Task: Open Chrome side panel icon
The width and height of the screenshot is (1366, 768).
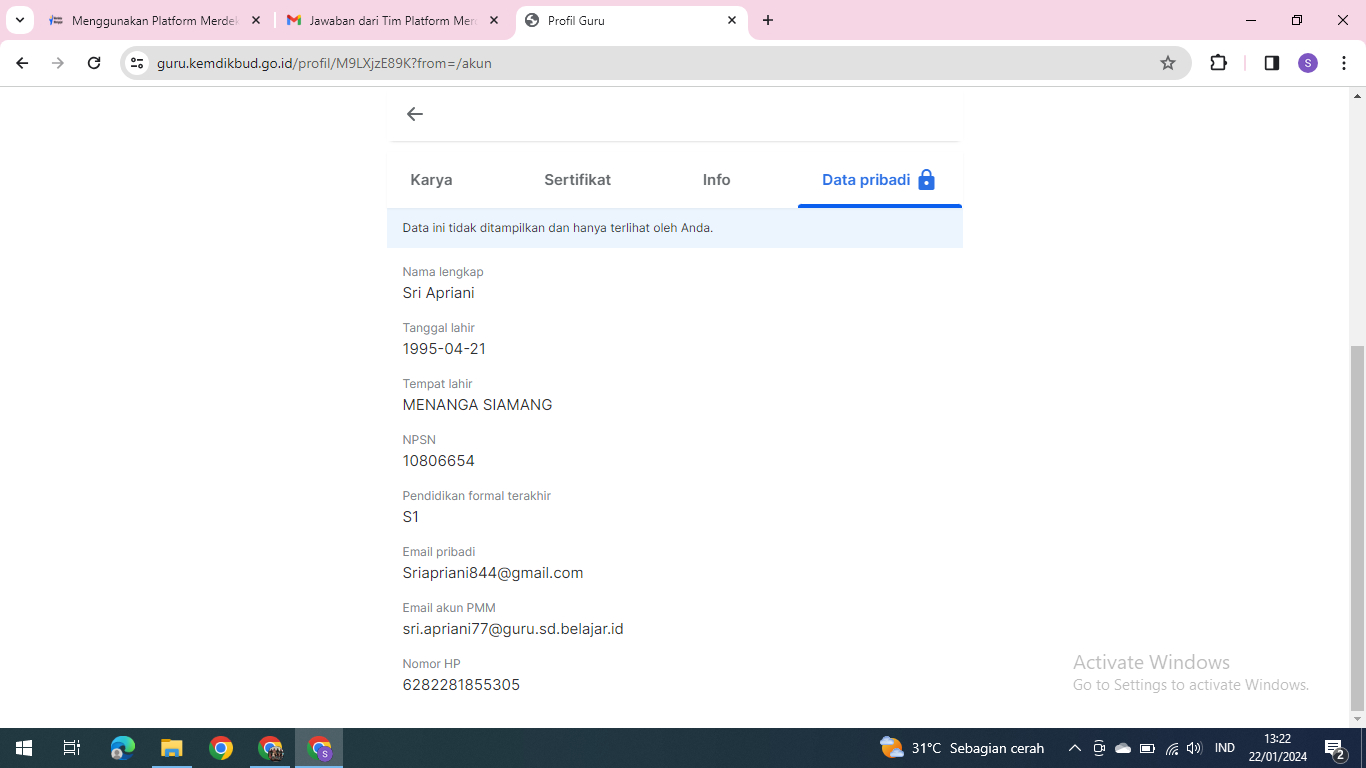Action: click(1271, 63)
